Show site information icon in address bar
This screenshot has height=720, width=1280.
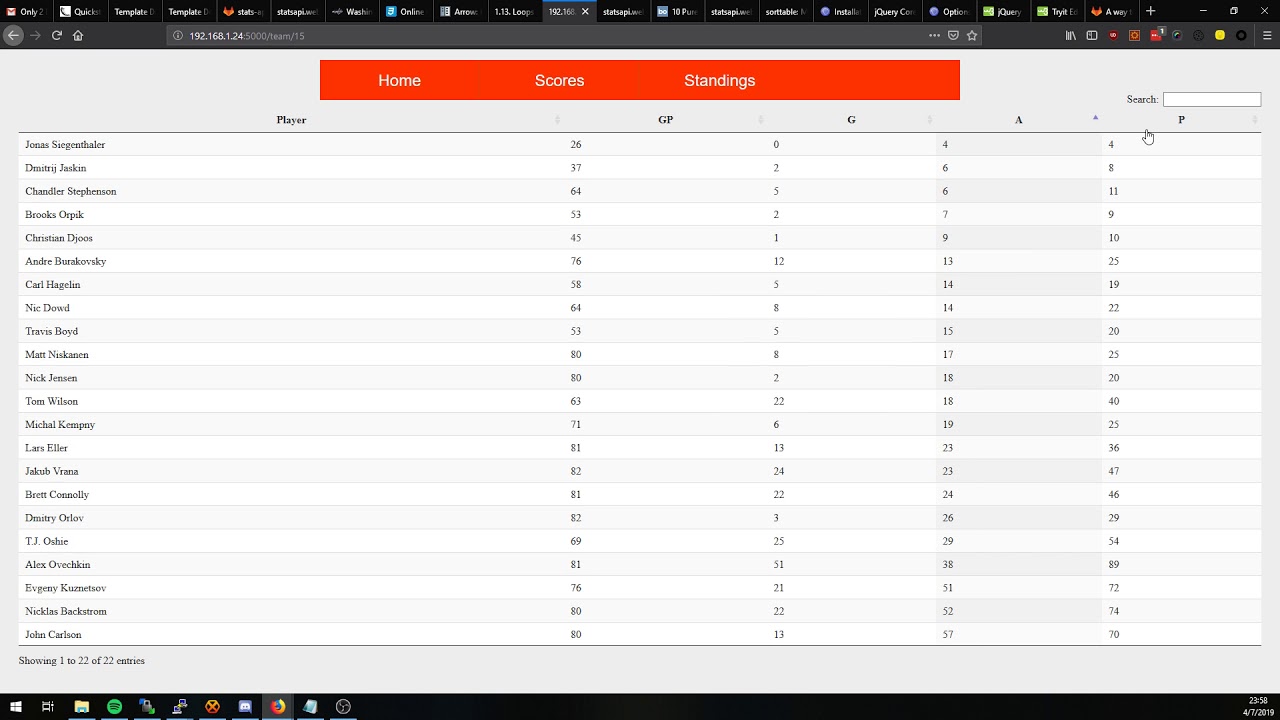[x=178, y=35]
